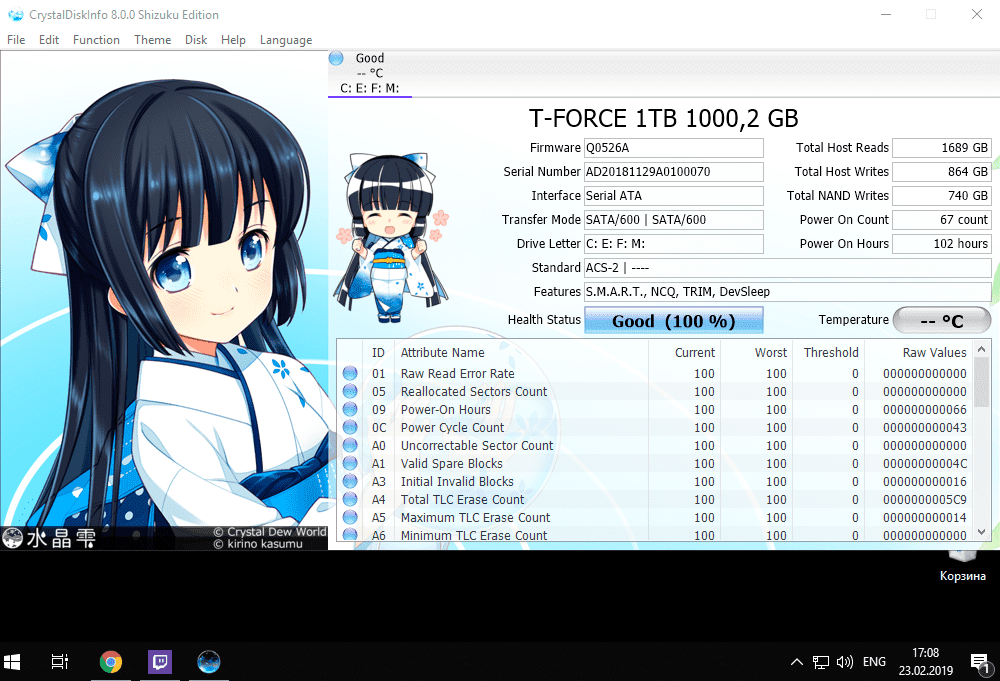Click status orb of Power-On Hours row
Screen dimensions: 1000x681
(x=350, y=409)
